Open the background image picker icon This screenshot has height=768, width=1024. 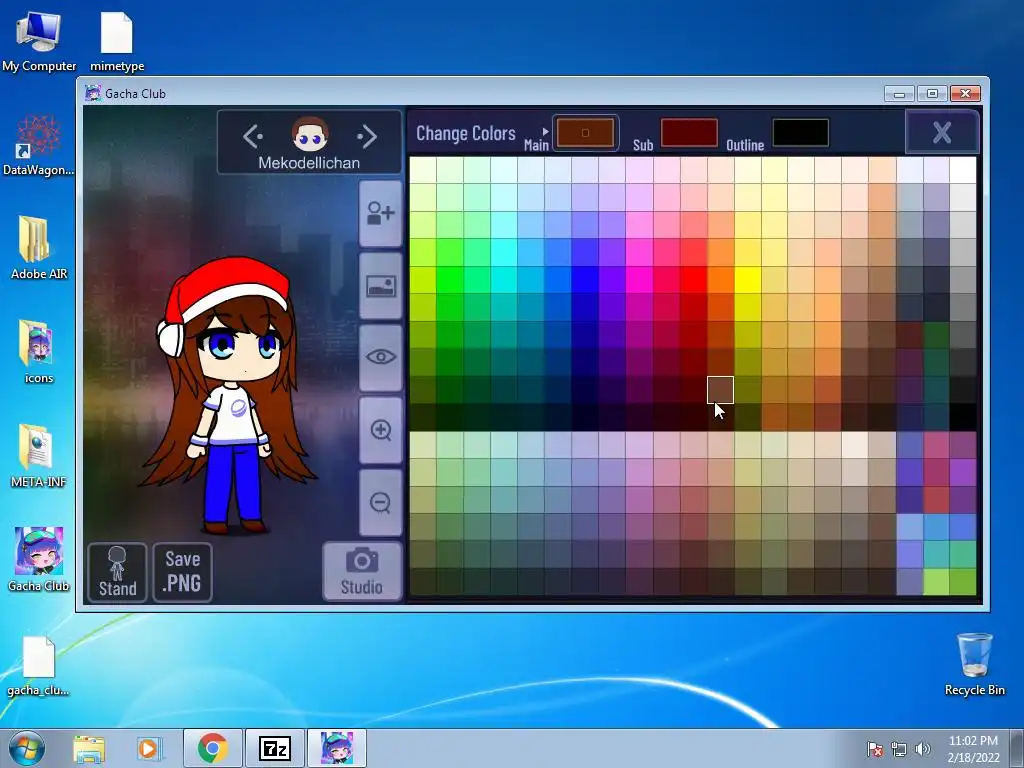click(x=381, y=286)
